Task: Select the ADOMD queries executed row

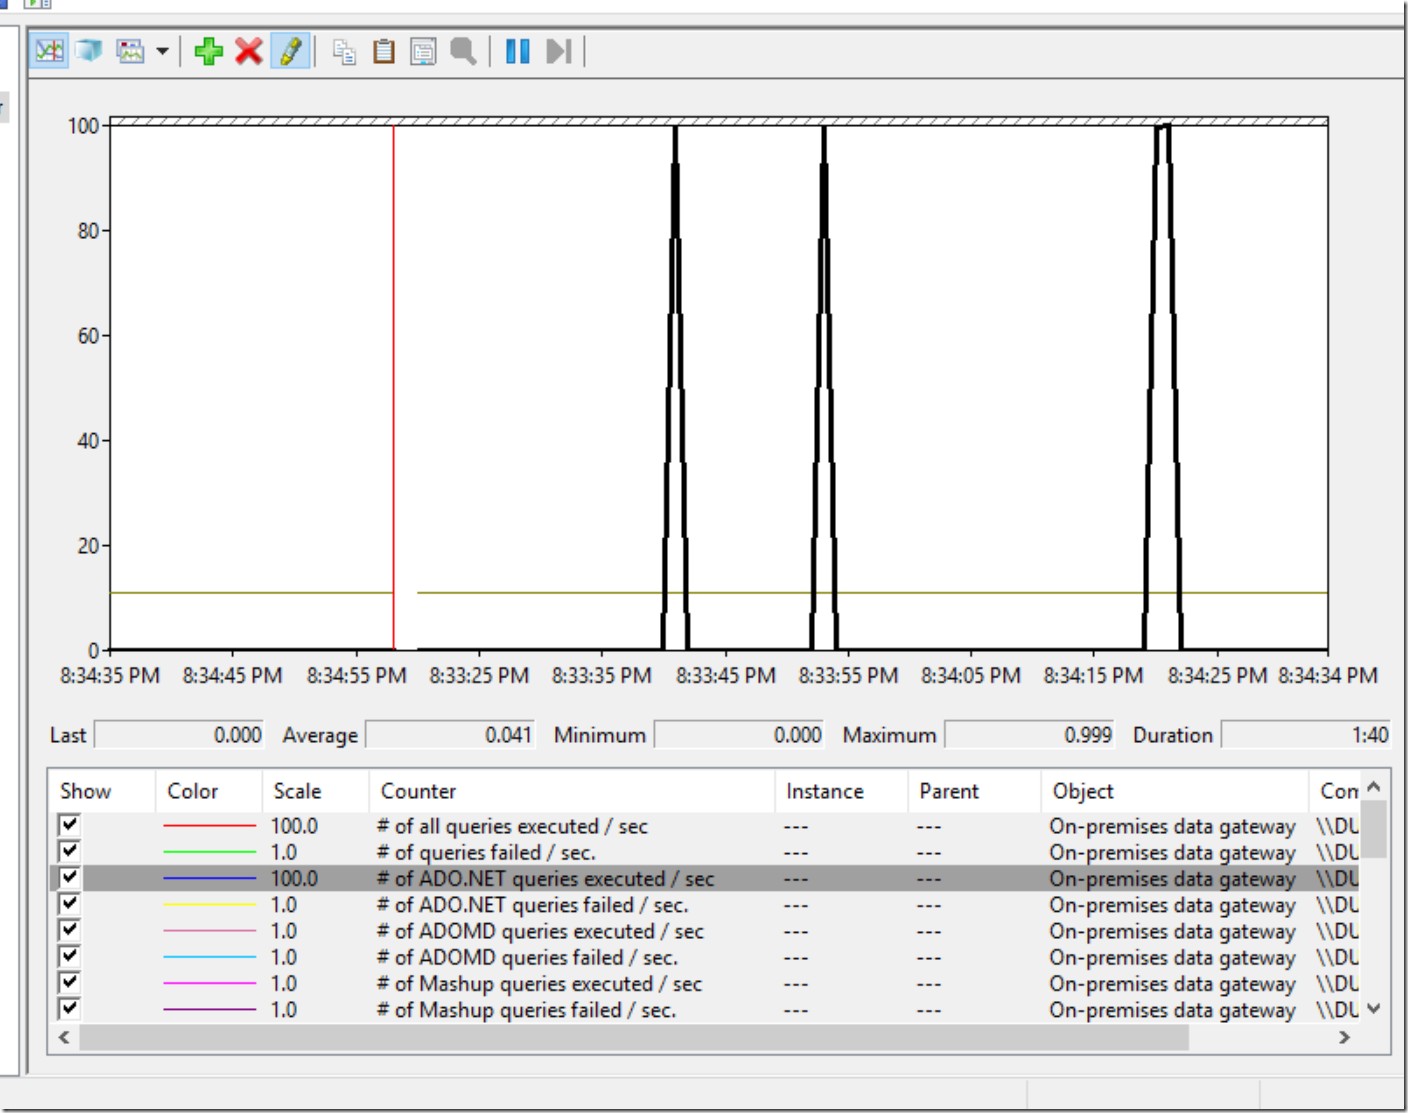Action: (540, 931)
